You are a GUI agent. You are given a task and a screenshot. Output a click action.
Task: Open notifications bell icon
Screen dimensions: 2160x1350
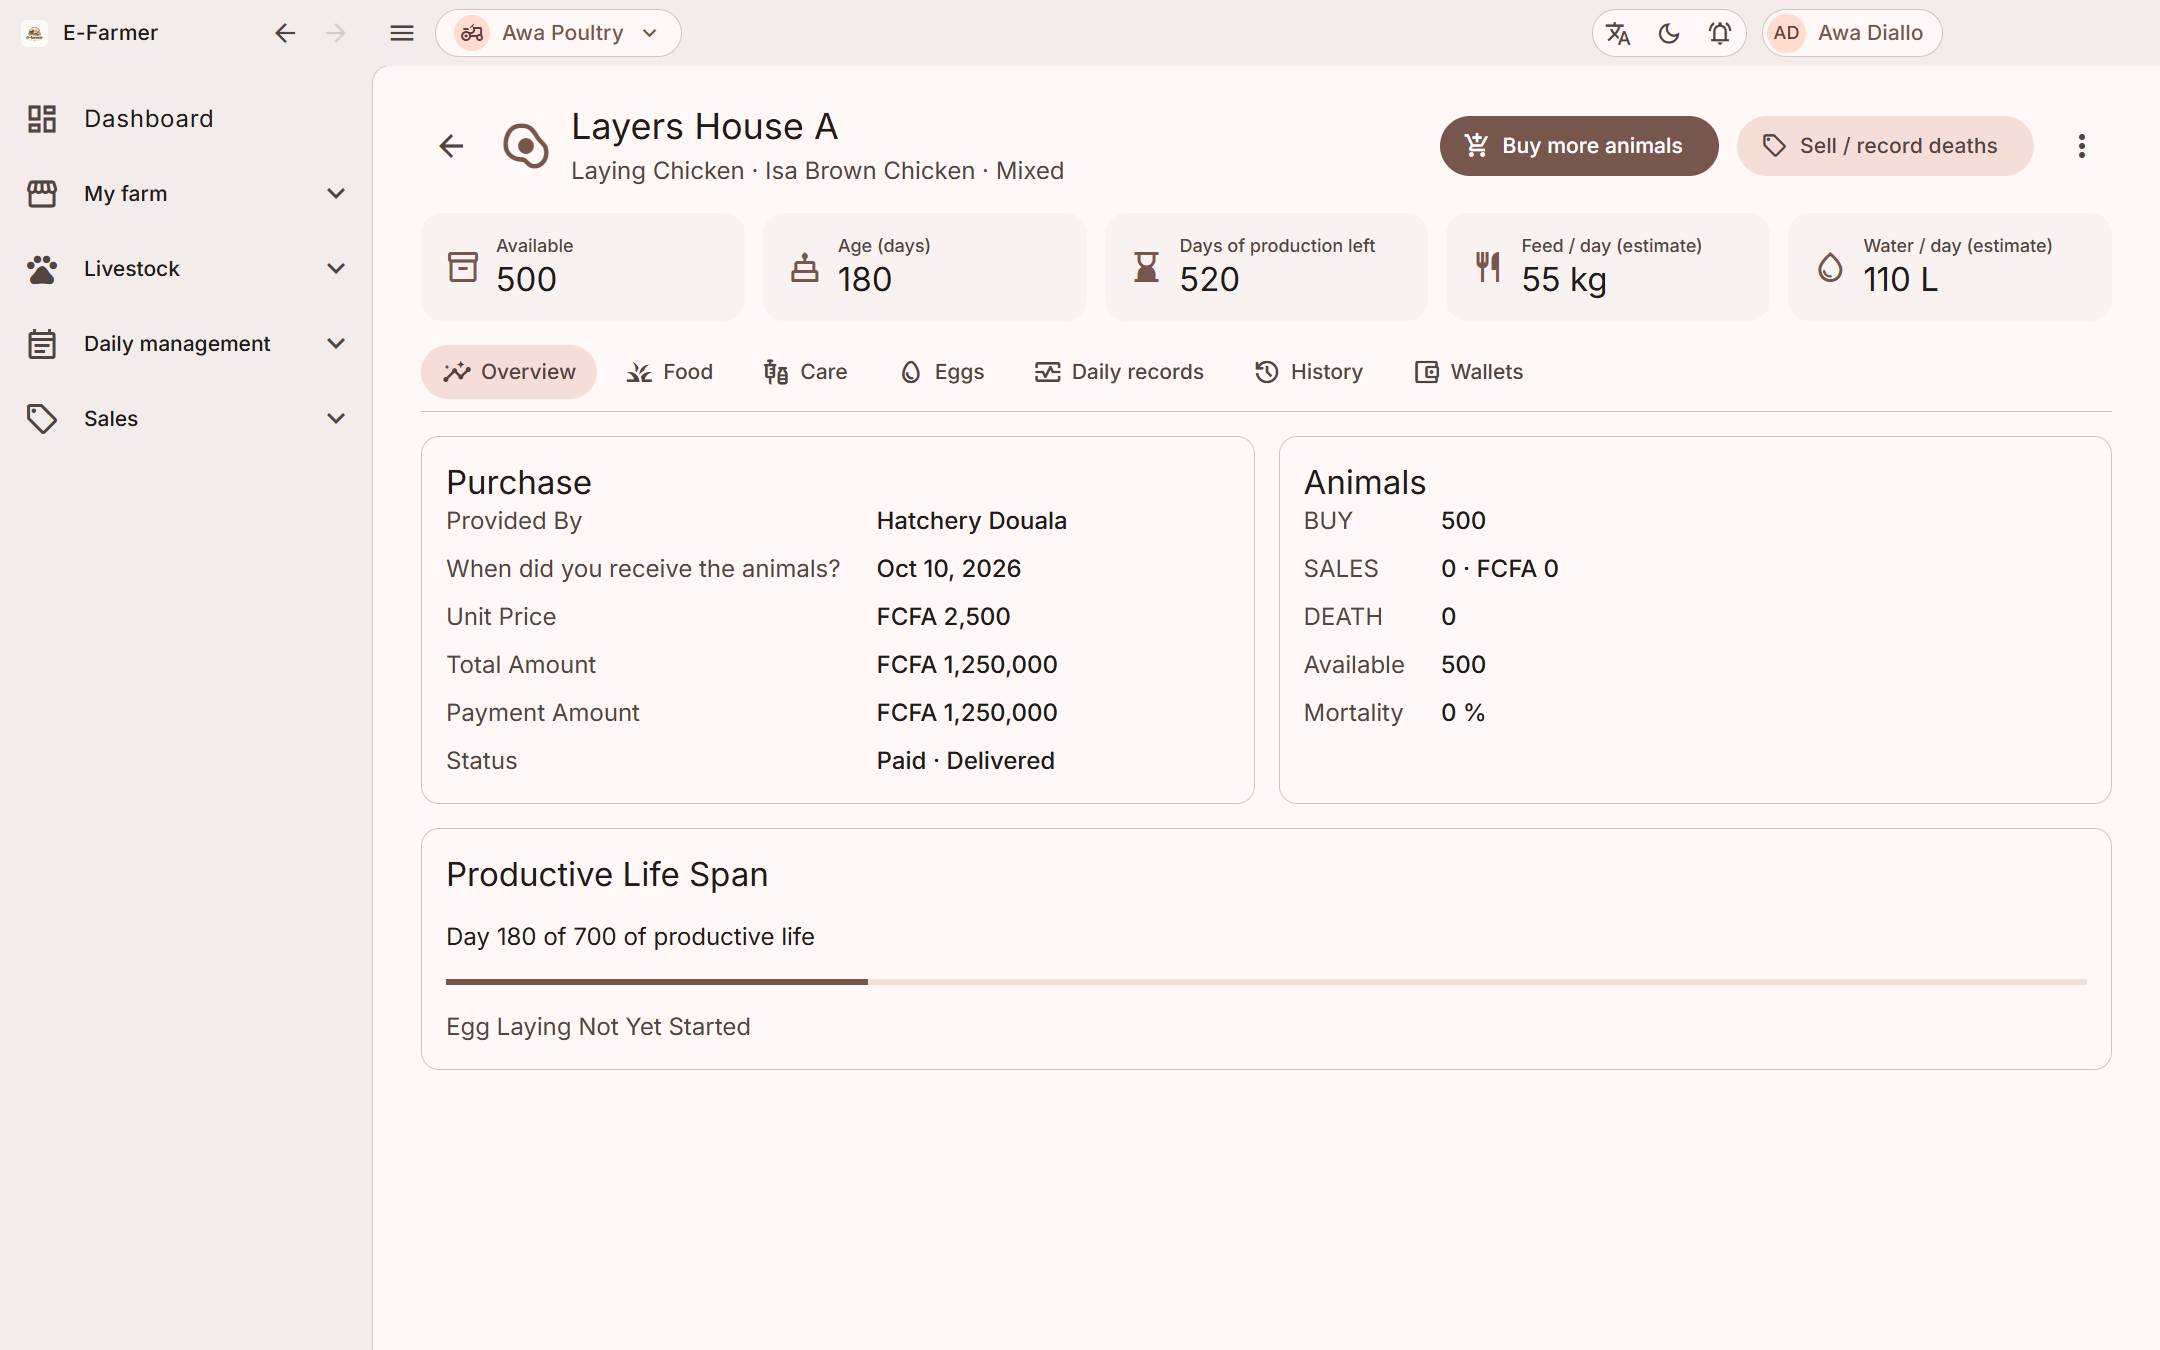click(x=1720, y=33)
